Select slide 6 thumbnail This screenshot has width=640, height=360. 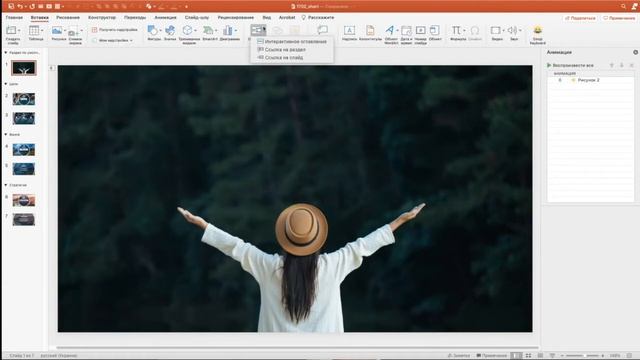[x=24, y=200]
